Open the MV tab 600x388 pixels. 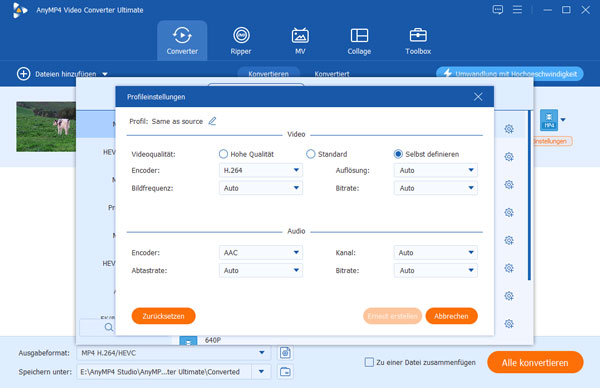pyautogui.click(x=300, y=41)
